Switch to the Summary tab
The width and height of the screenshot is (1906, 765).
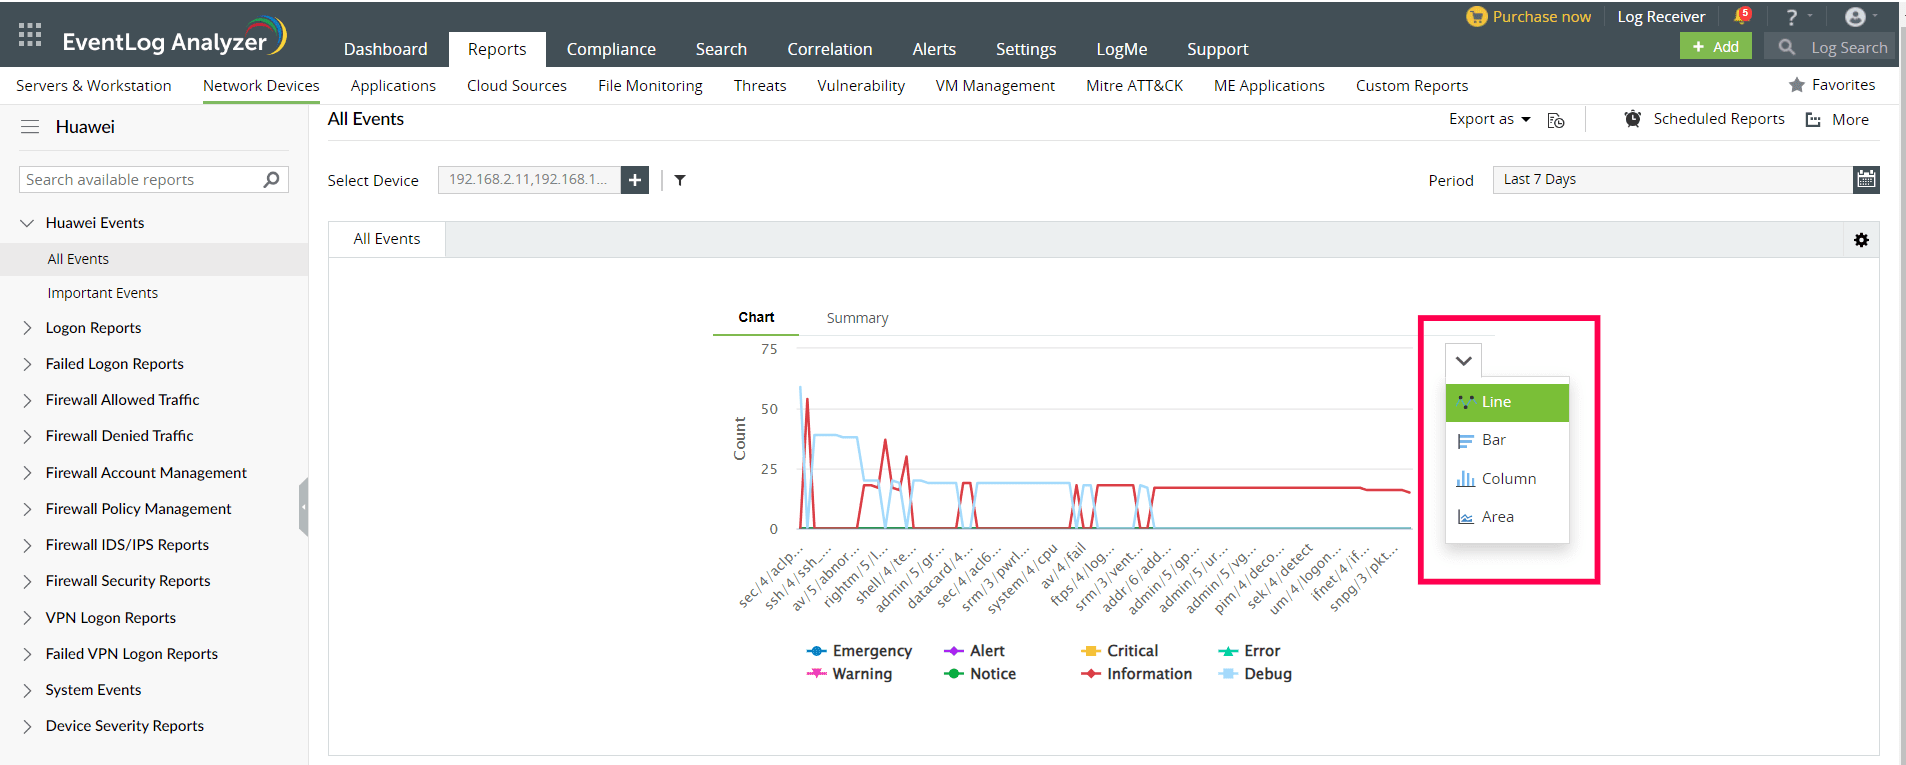point(857,318)
